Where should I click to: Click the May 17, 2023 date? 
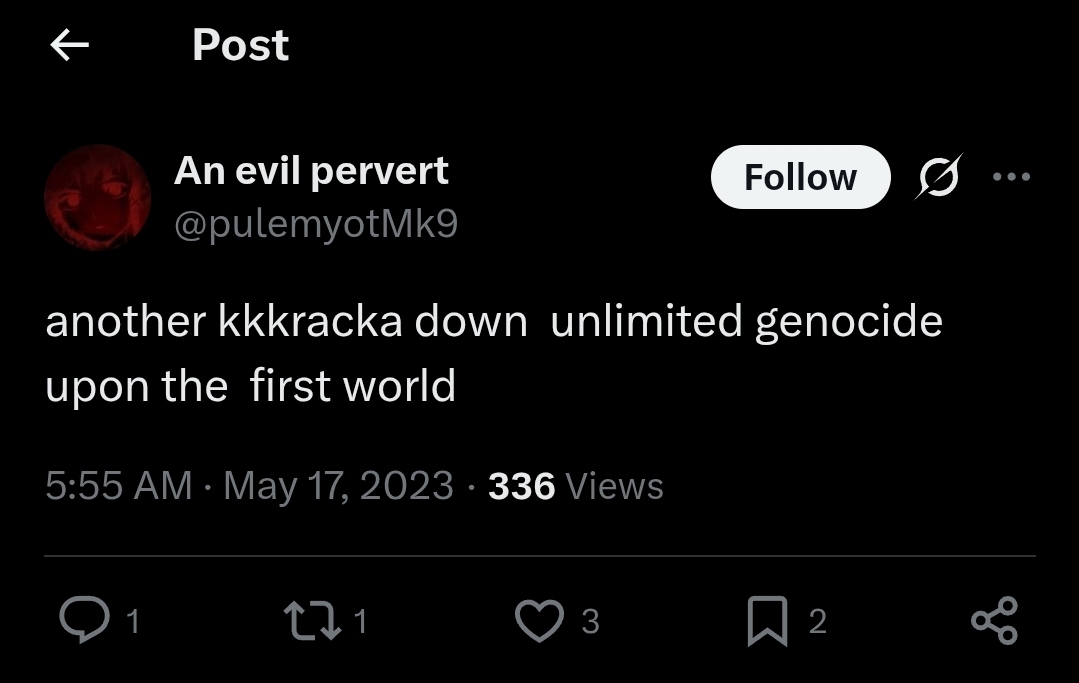coord(338,486)
